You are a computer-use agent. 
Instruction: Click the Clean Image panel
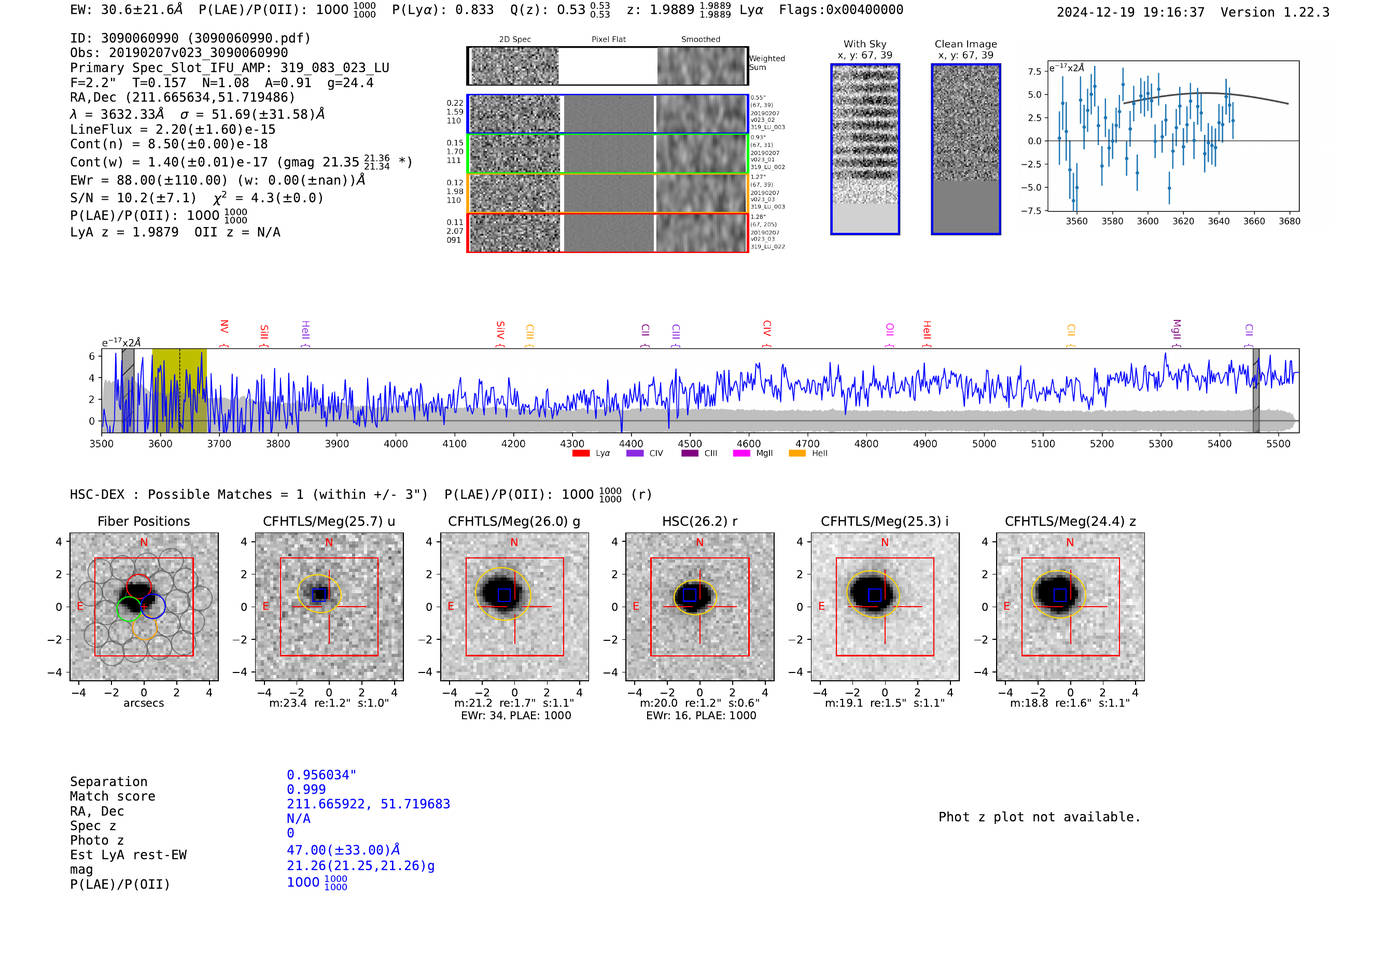pyautogui.click(x=966, y=149)
